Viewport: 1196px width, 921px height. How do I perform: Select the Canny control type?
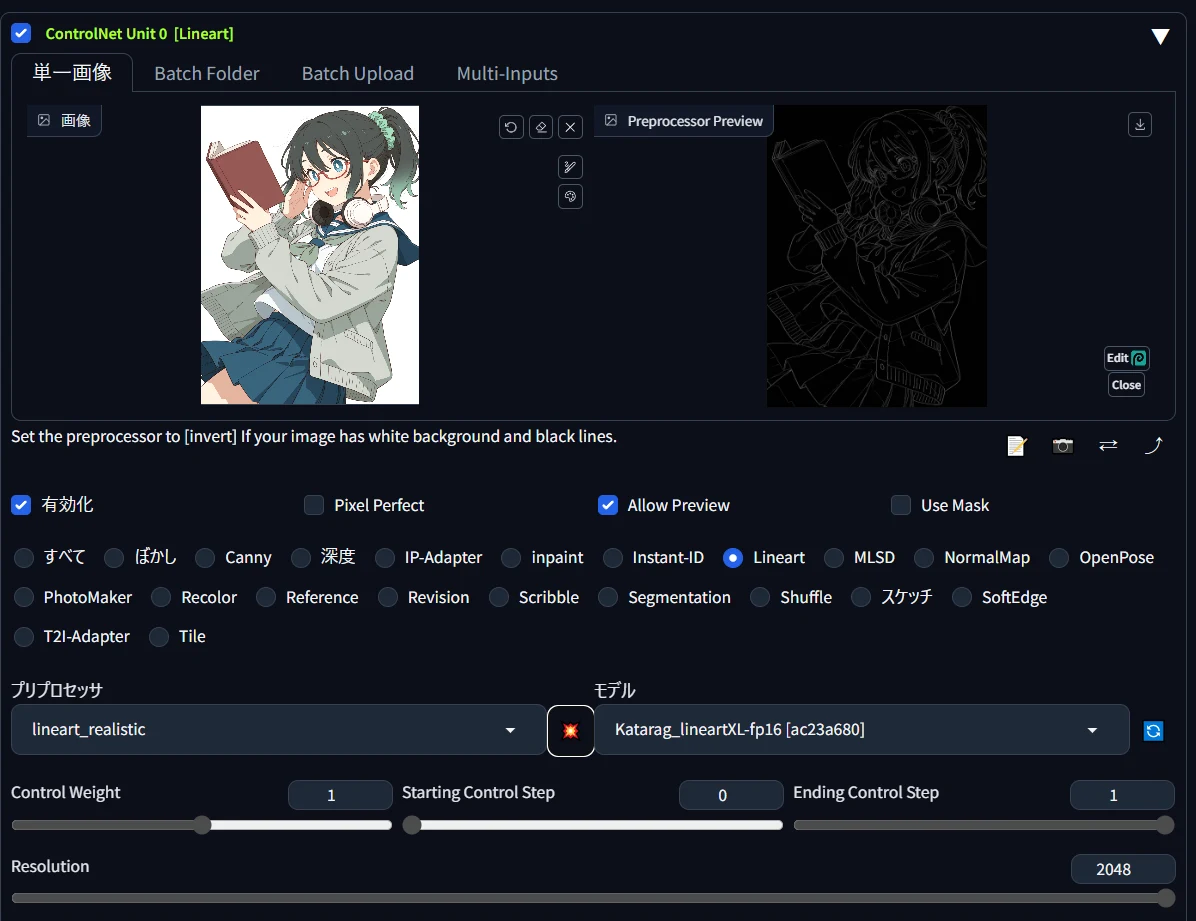click(x=205, y=558)
